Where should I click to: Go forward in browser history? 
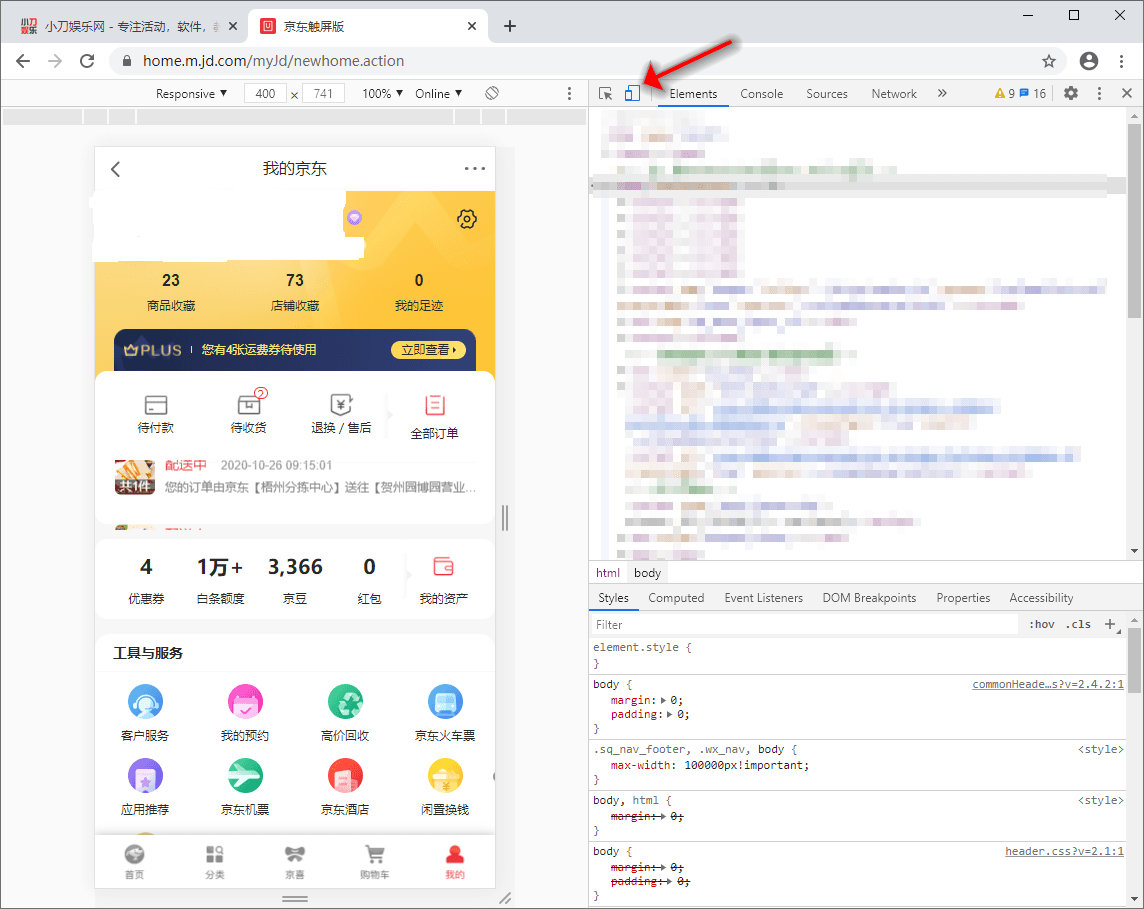55,61
